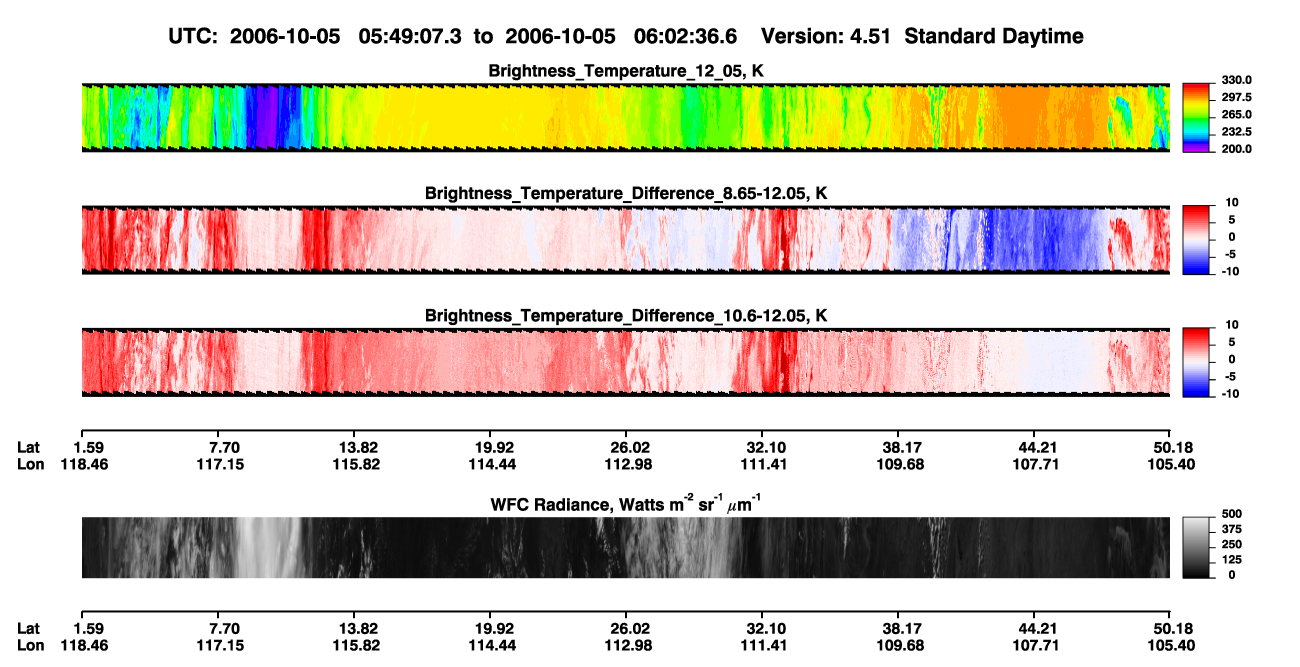Click longitude '105.40' on axis below the WFC Radiance strip
The width and height of the screenshot is (1300, 667).
coord(1172,645)
